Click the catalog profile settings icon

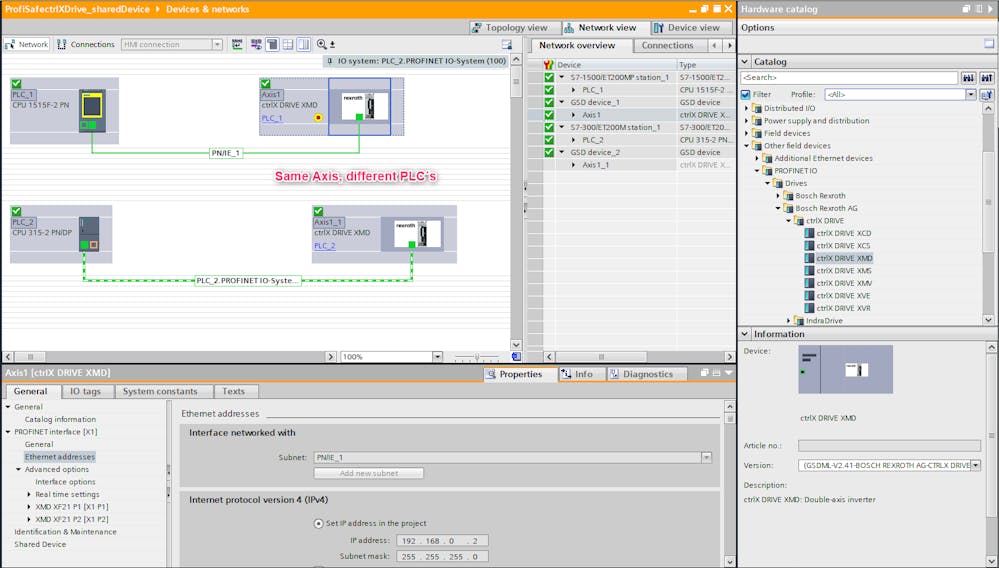986,95
